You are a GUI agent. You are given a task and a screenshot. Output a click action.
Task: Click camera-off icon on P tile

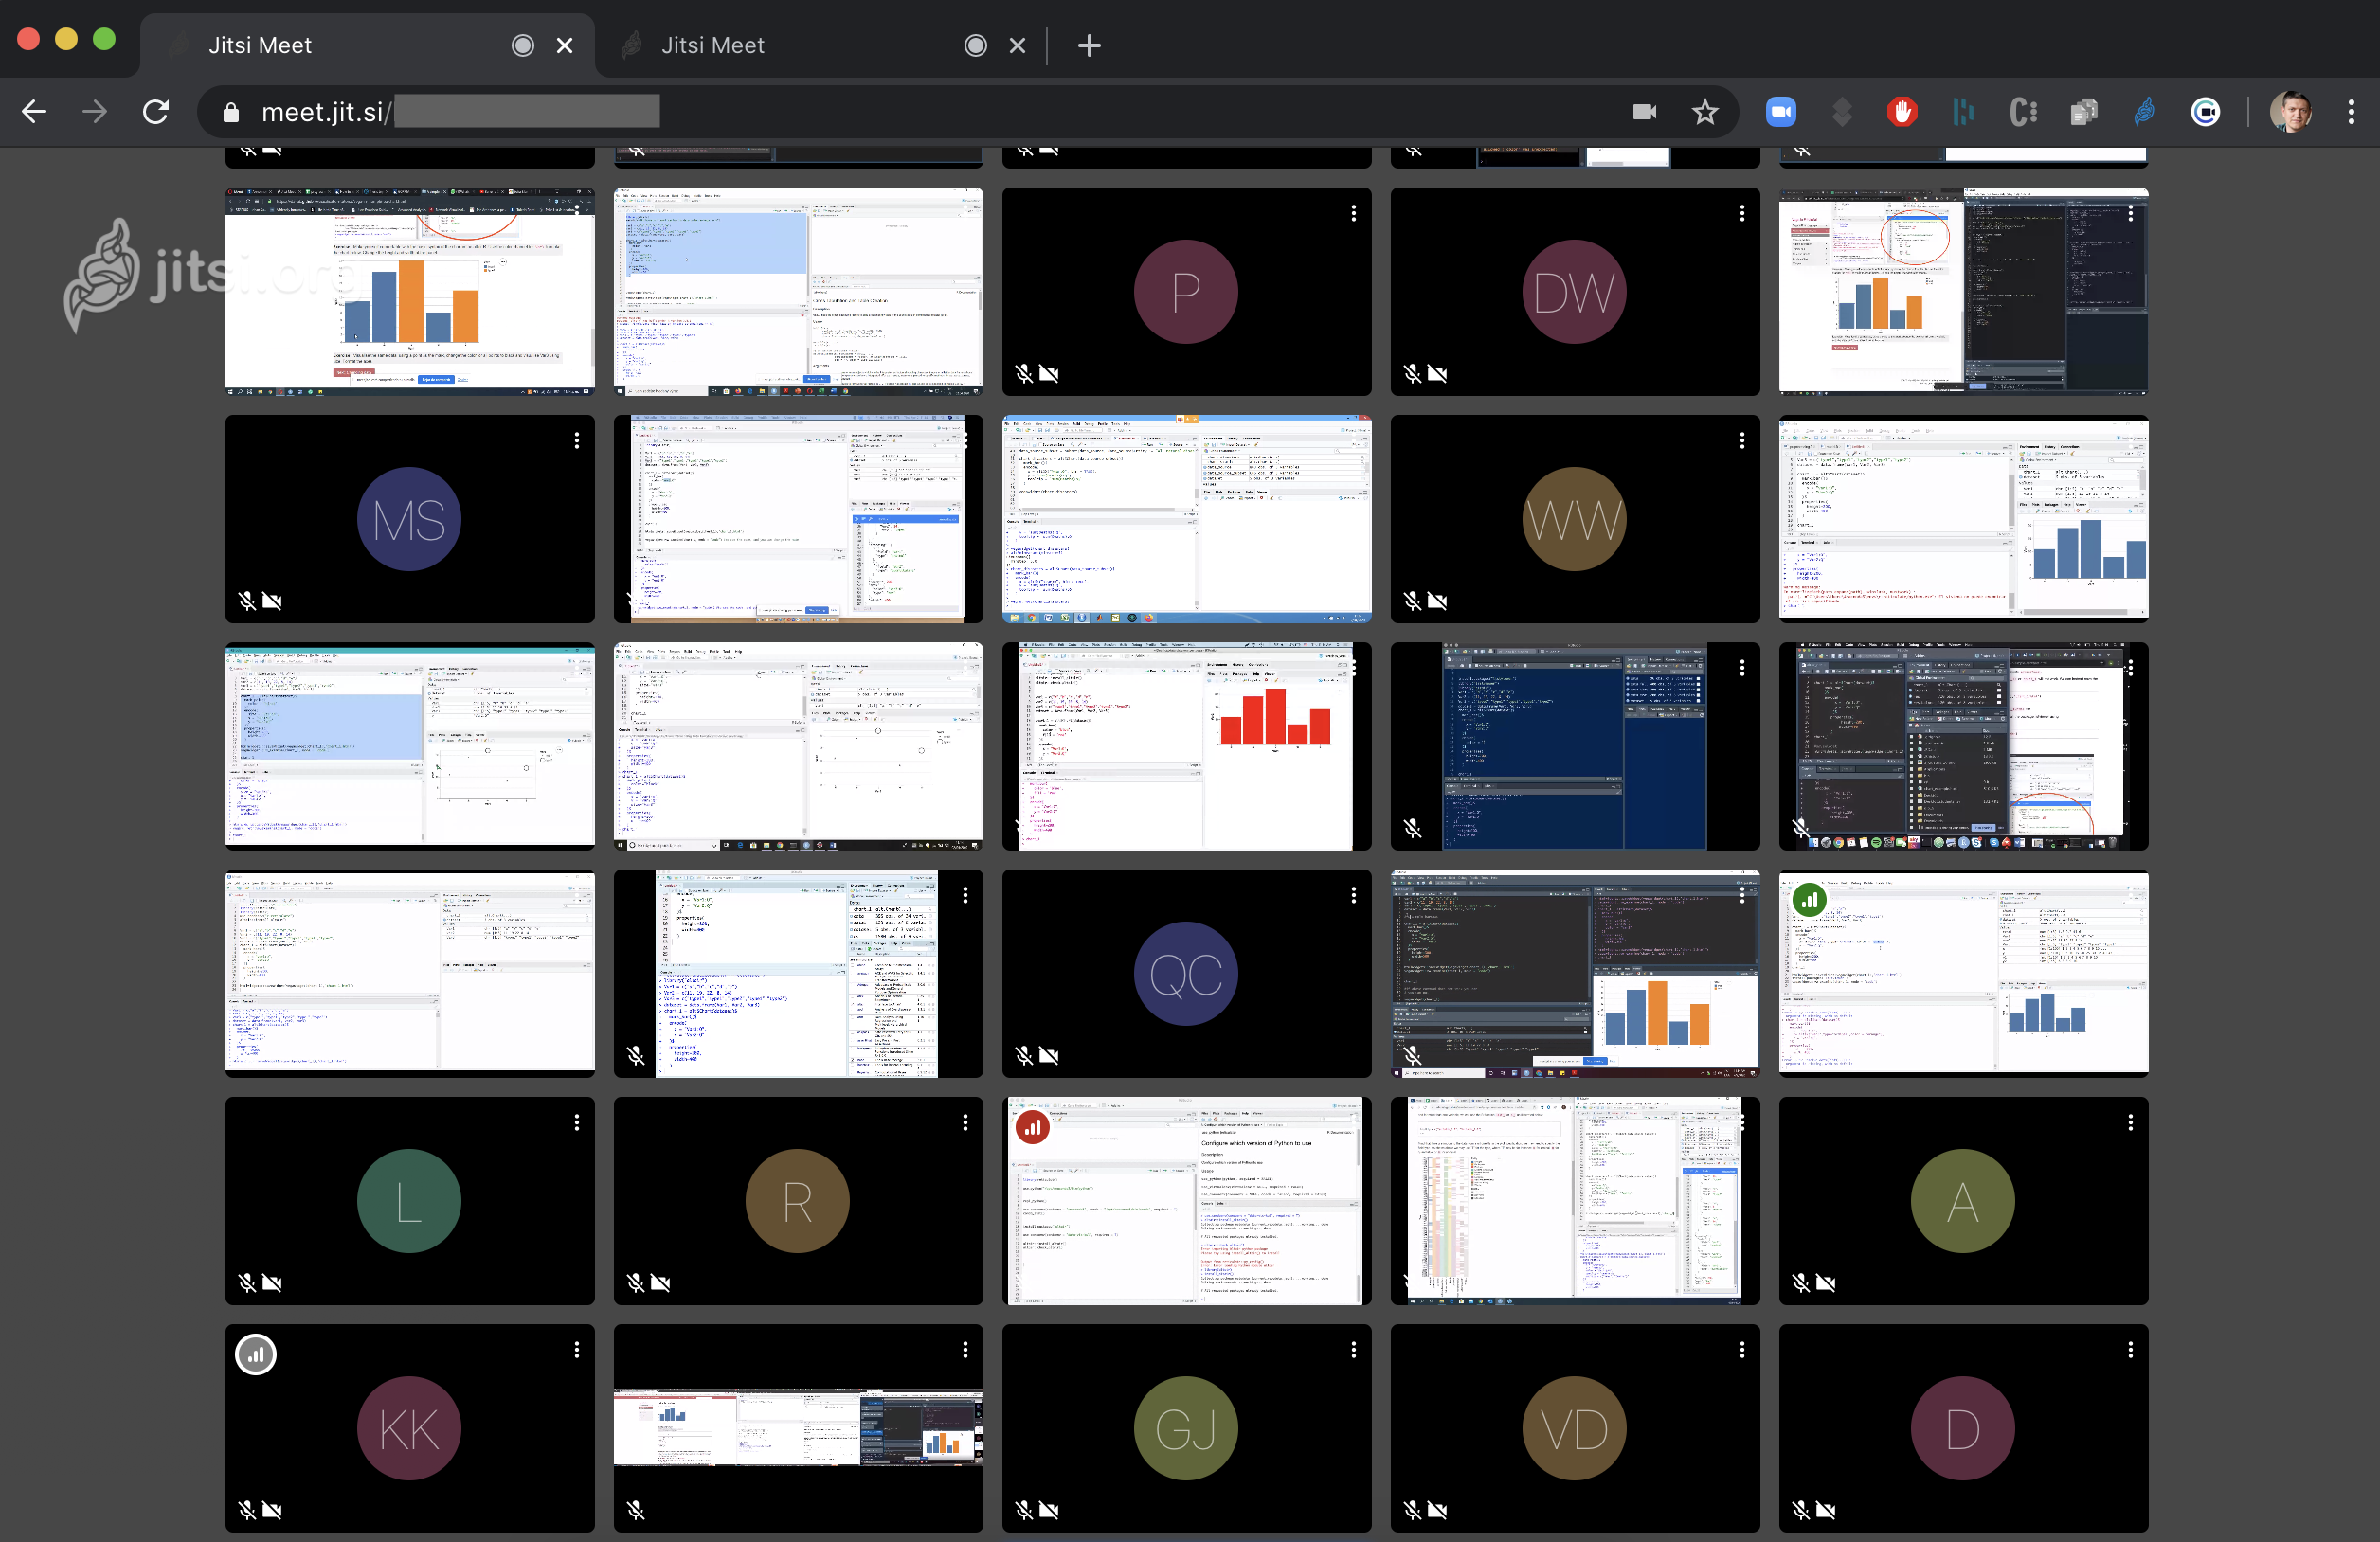click(x=1049, y=373)
